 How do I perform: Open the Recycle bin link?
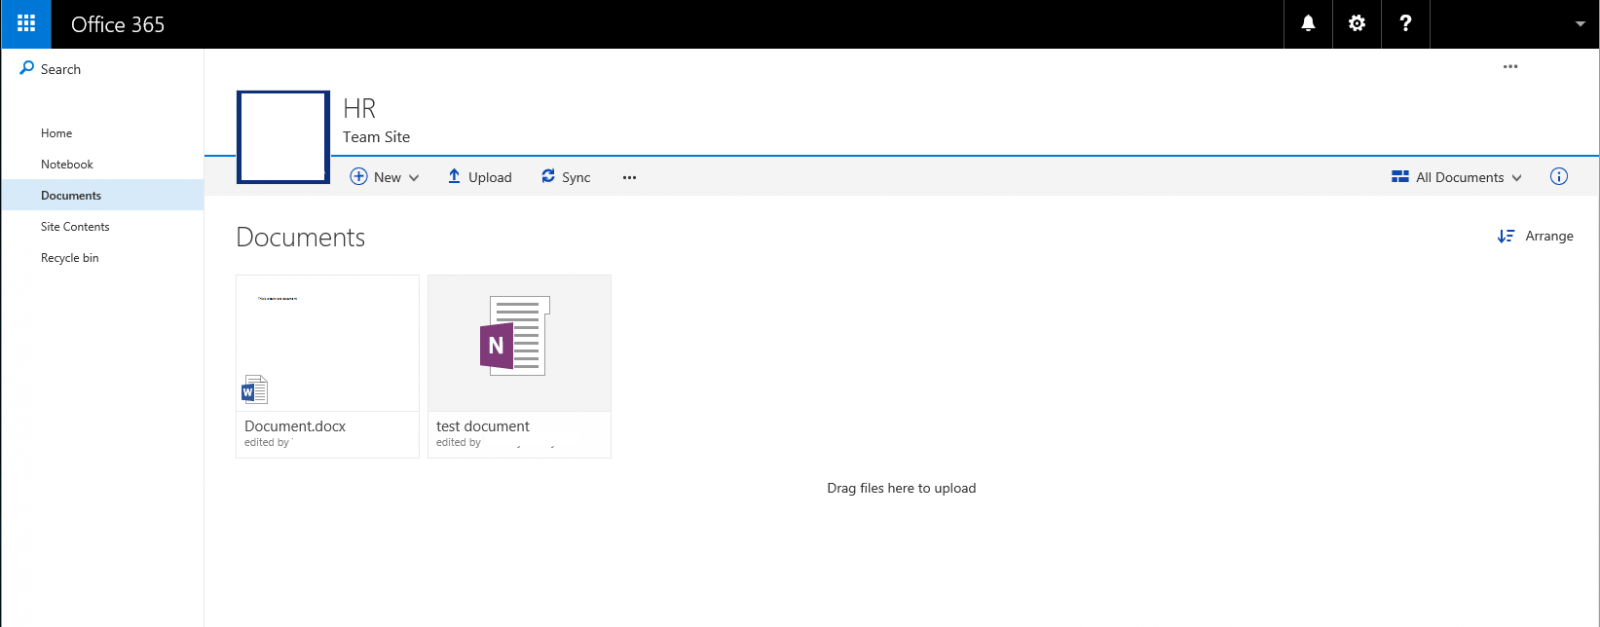pos(70,257)
